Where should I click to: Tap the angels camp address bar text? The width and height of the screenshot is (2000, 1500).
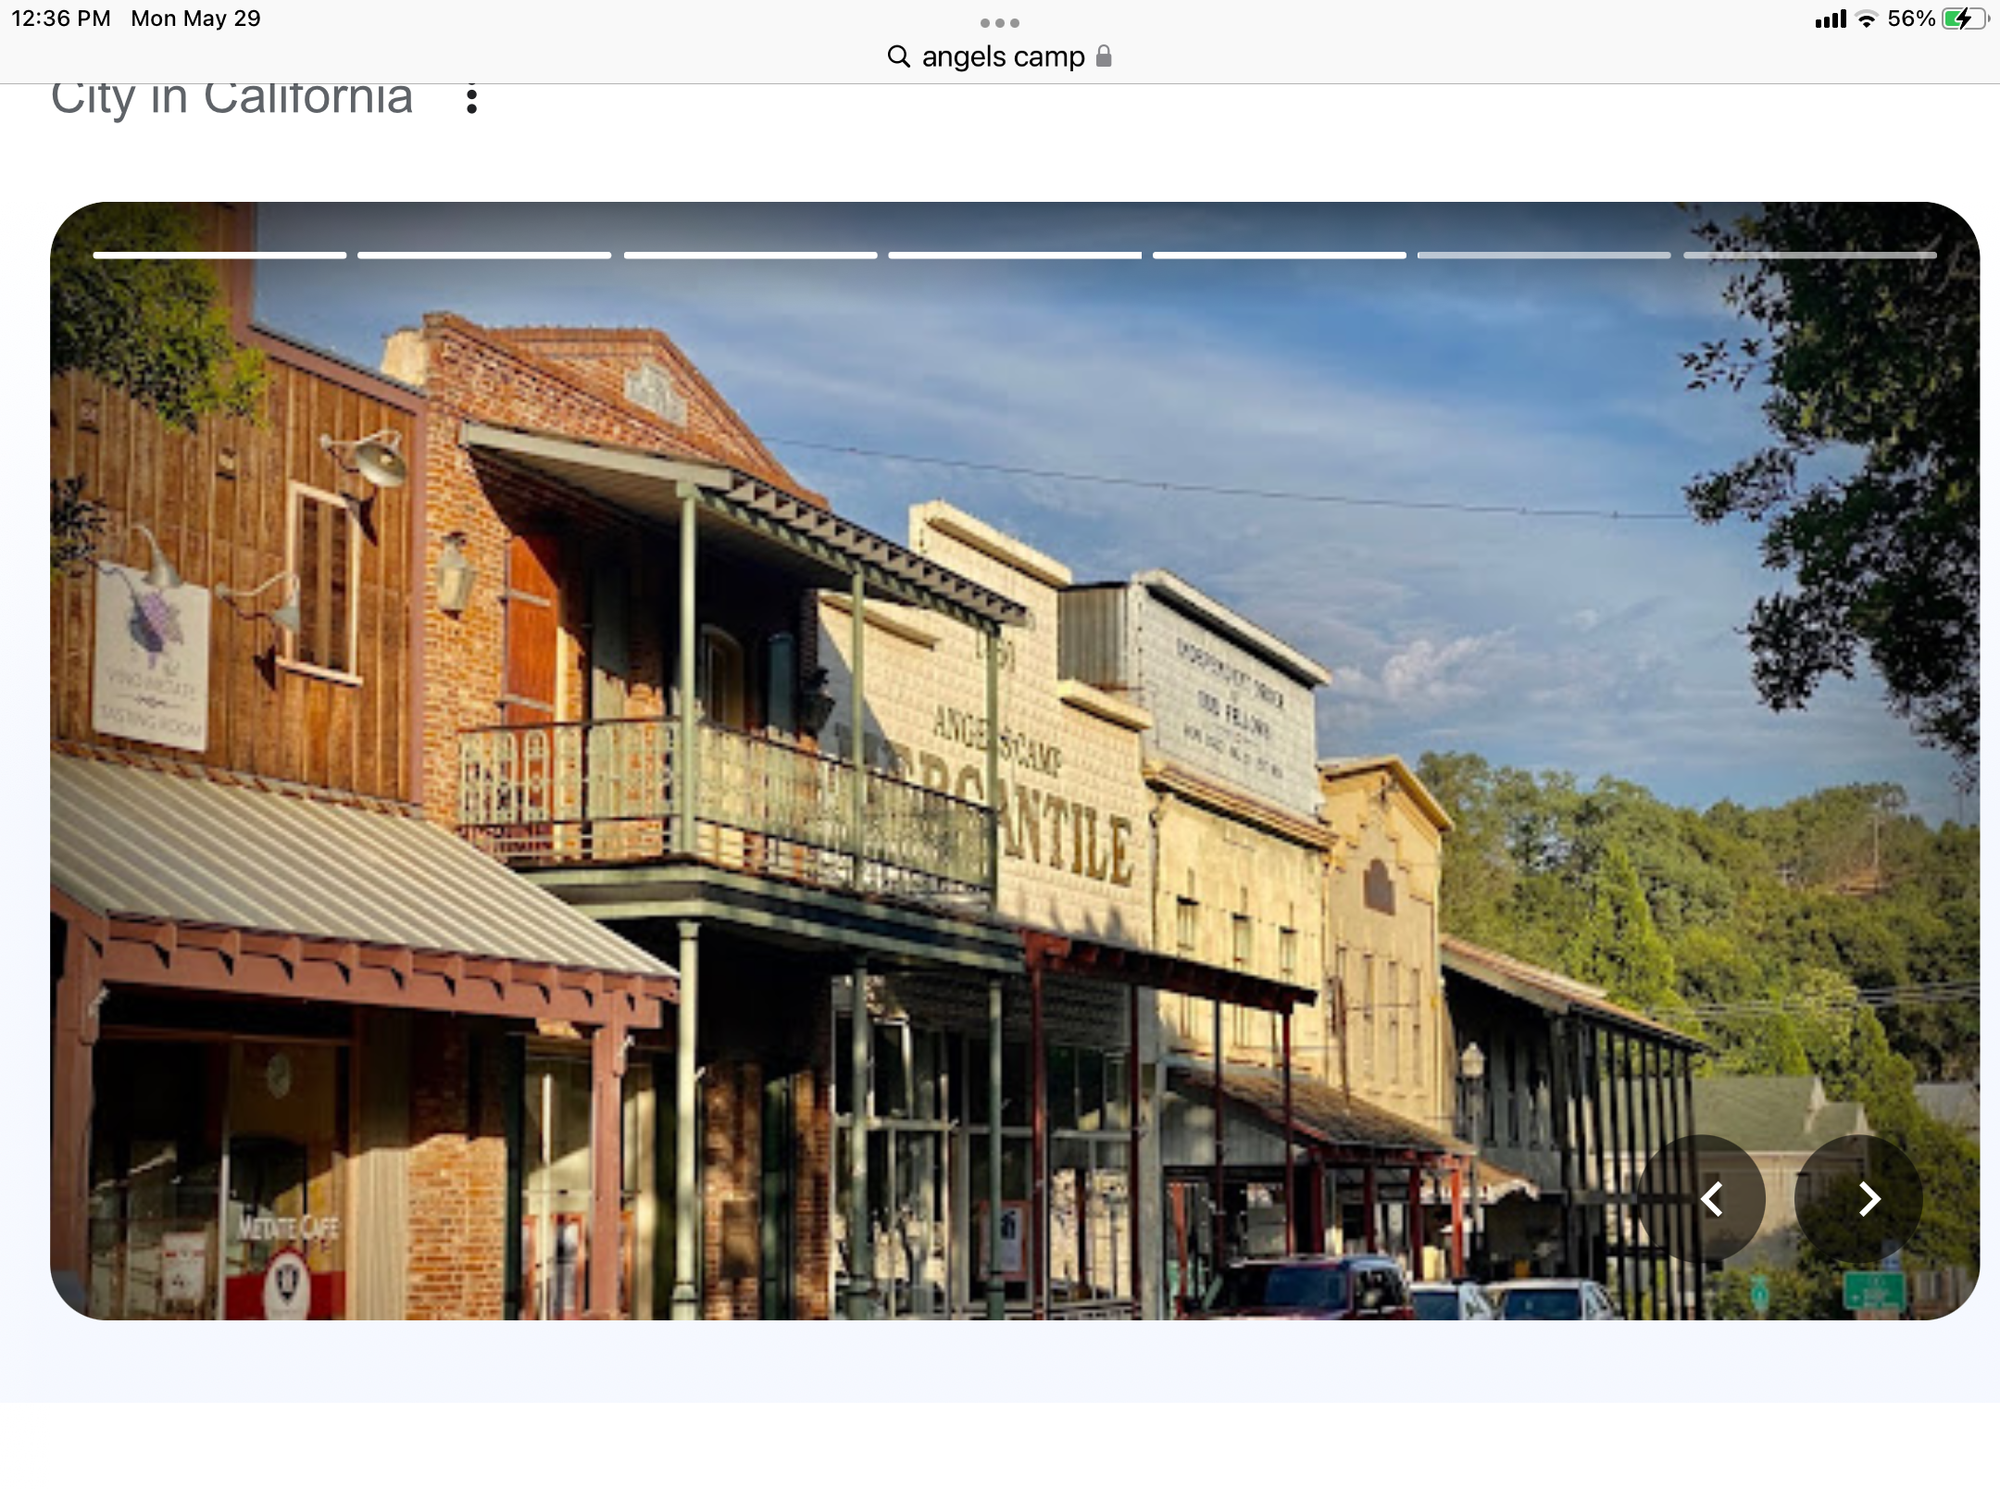tap(1003, 57)
